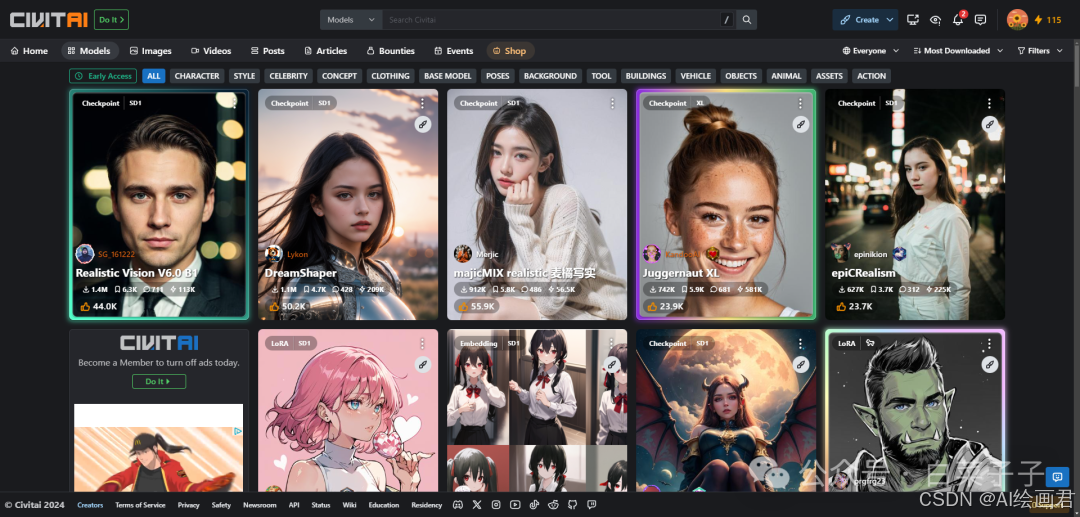Toggle CONCEPT category filter

click(x=340, y=76)
